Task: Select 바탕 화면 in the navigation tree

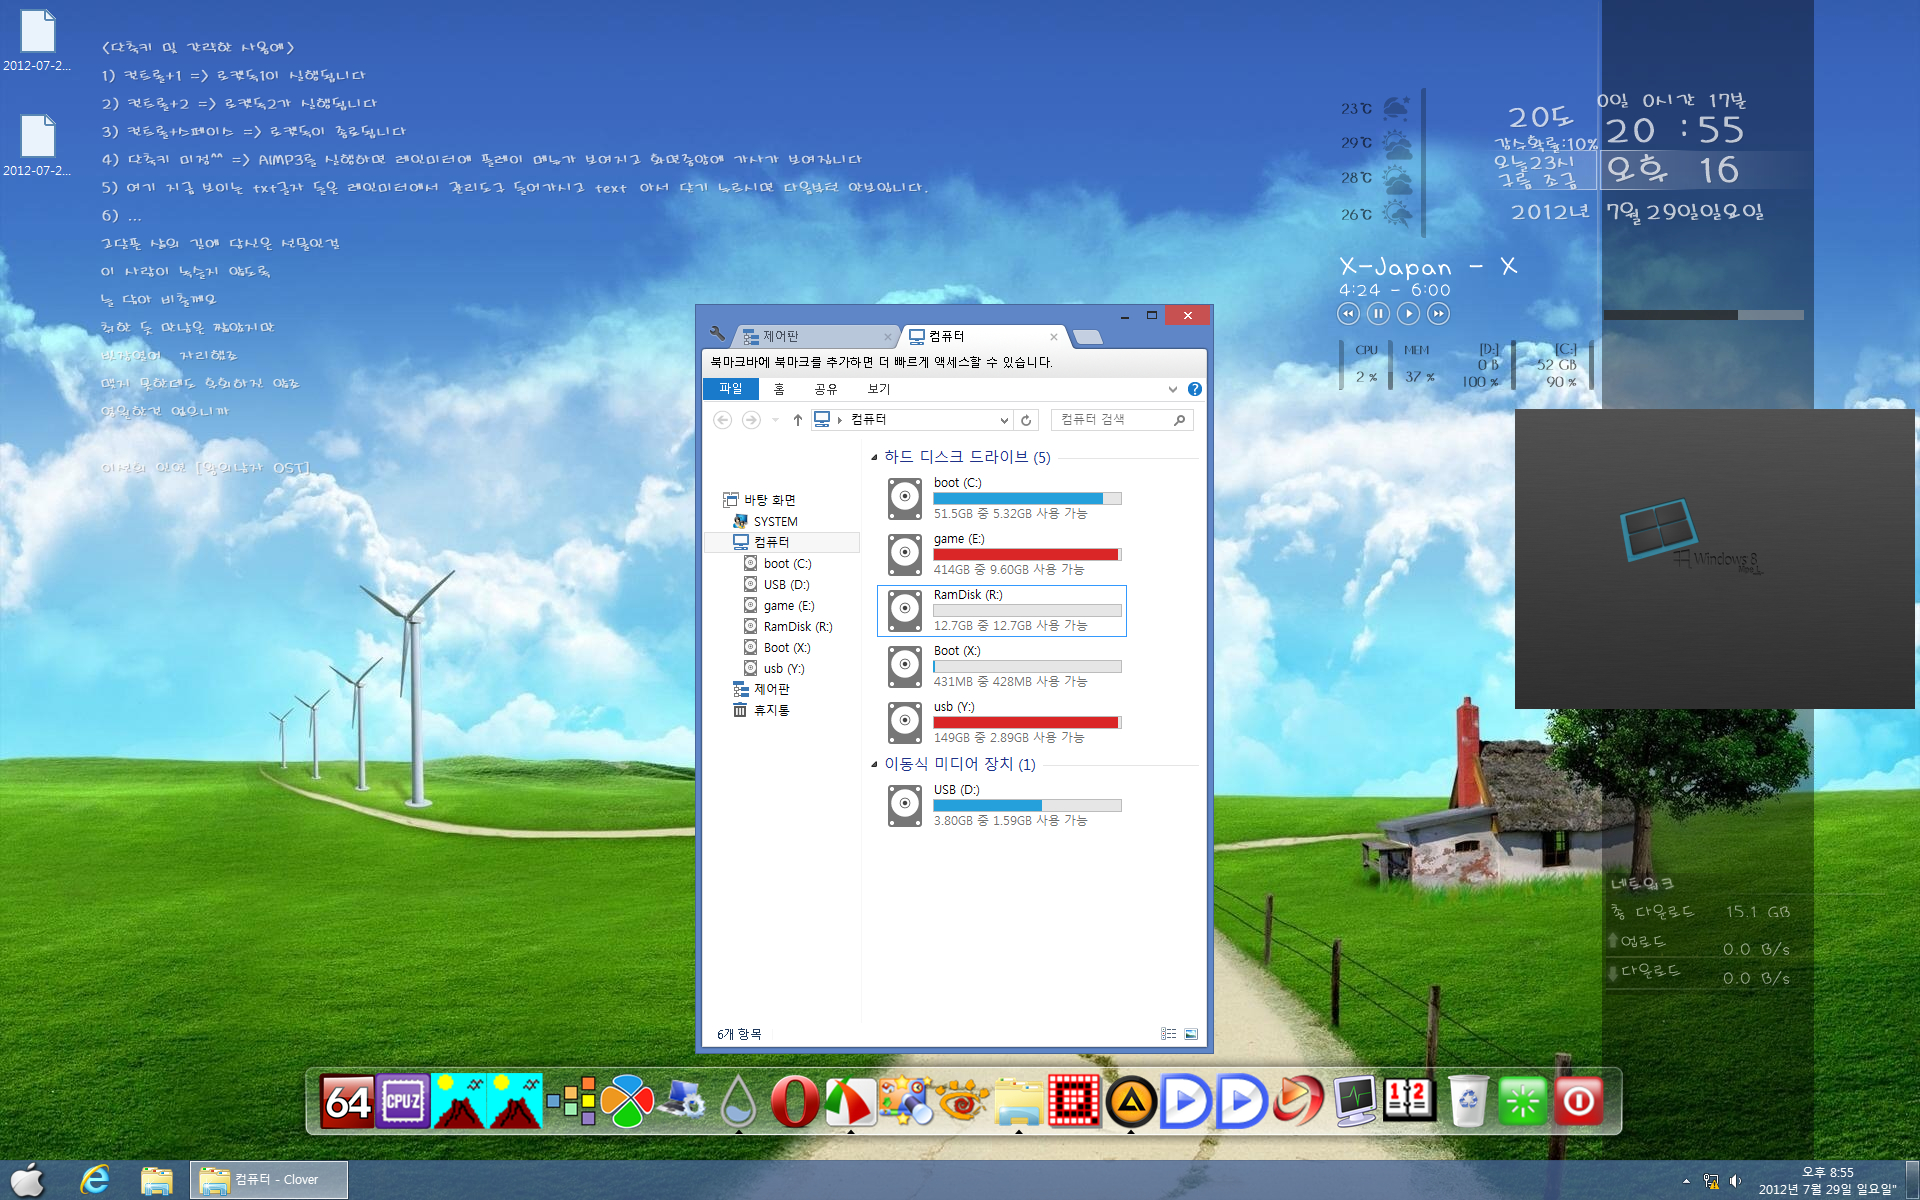Action: 759,500
